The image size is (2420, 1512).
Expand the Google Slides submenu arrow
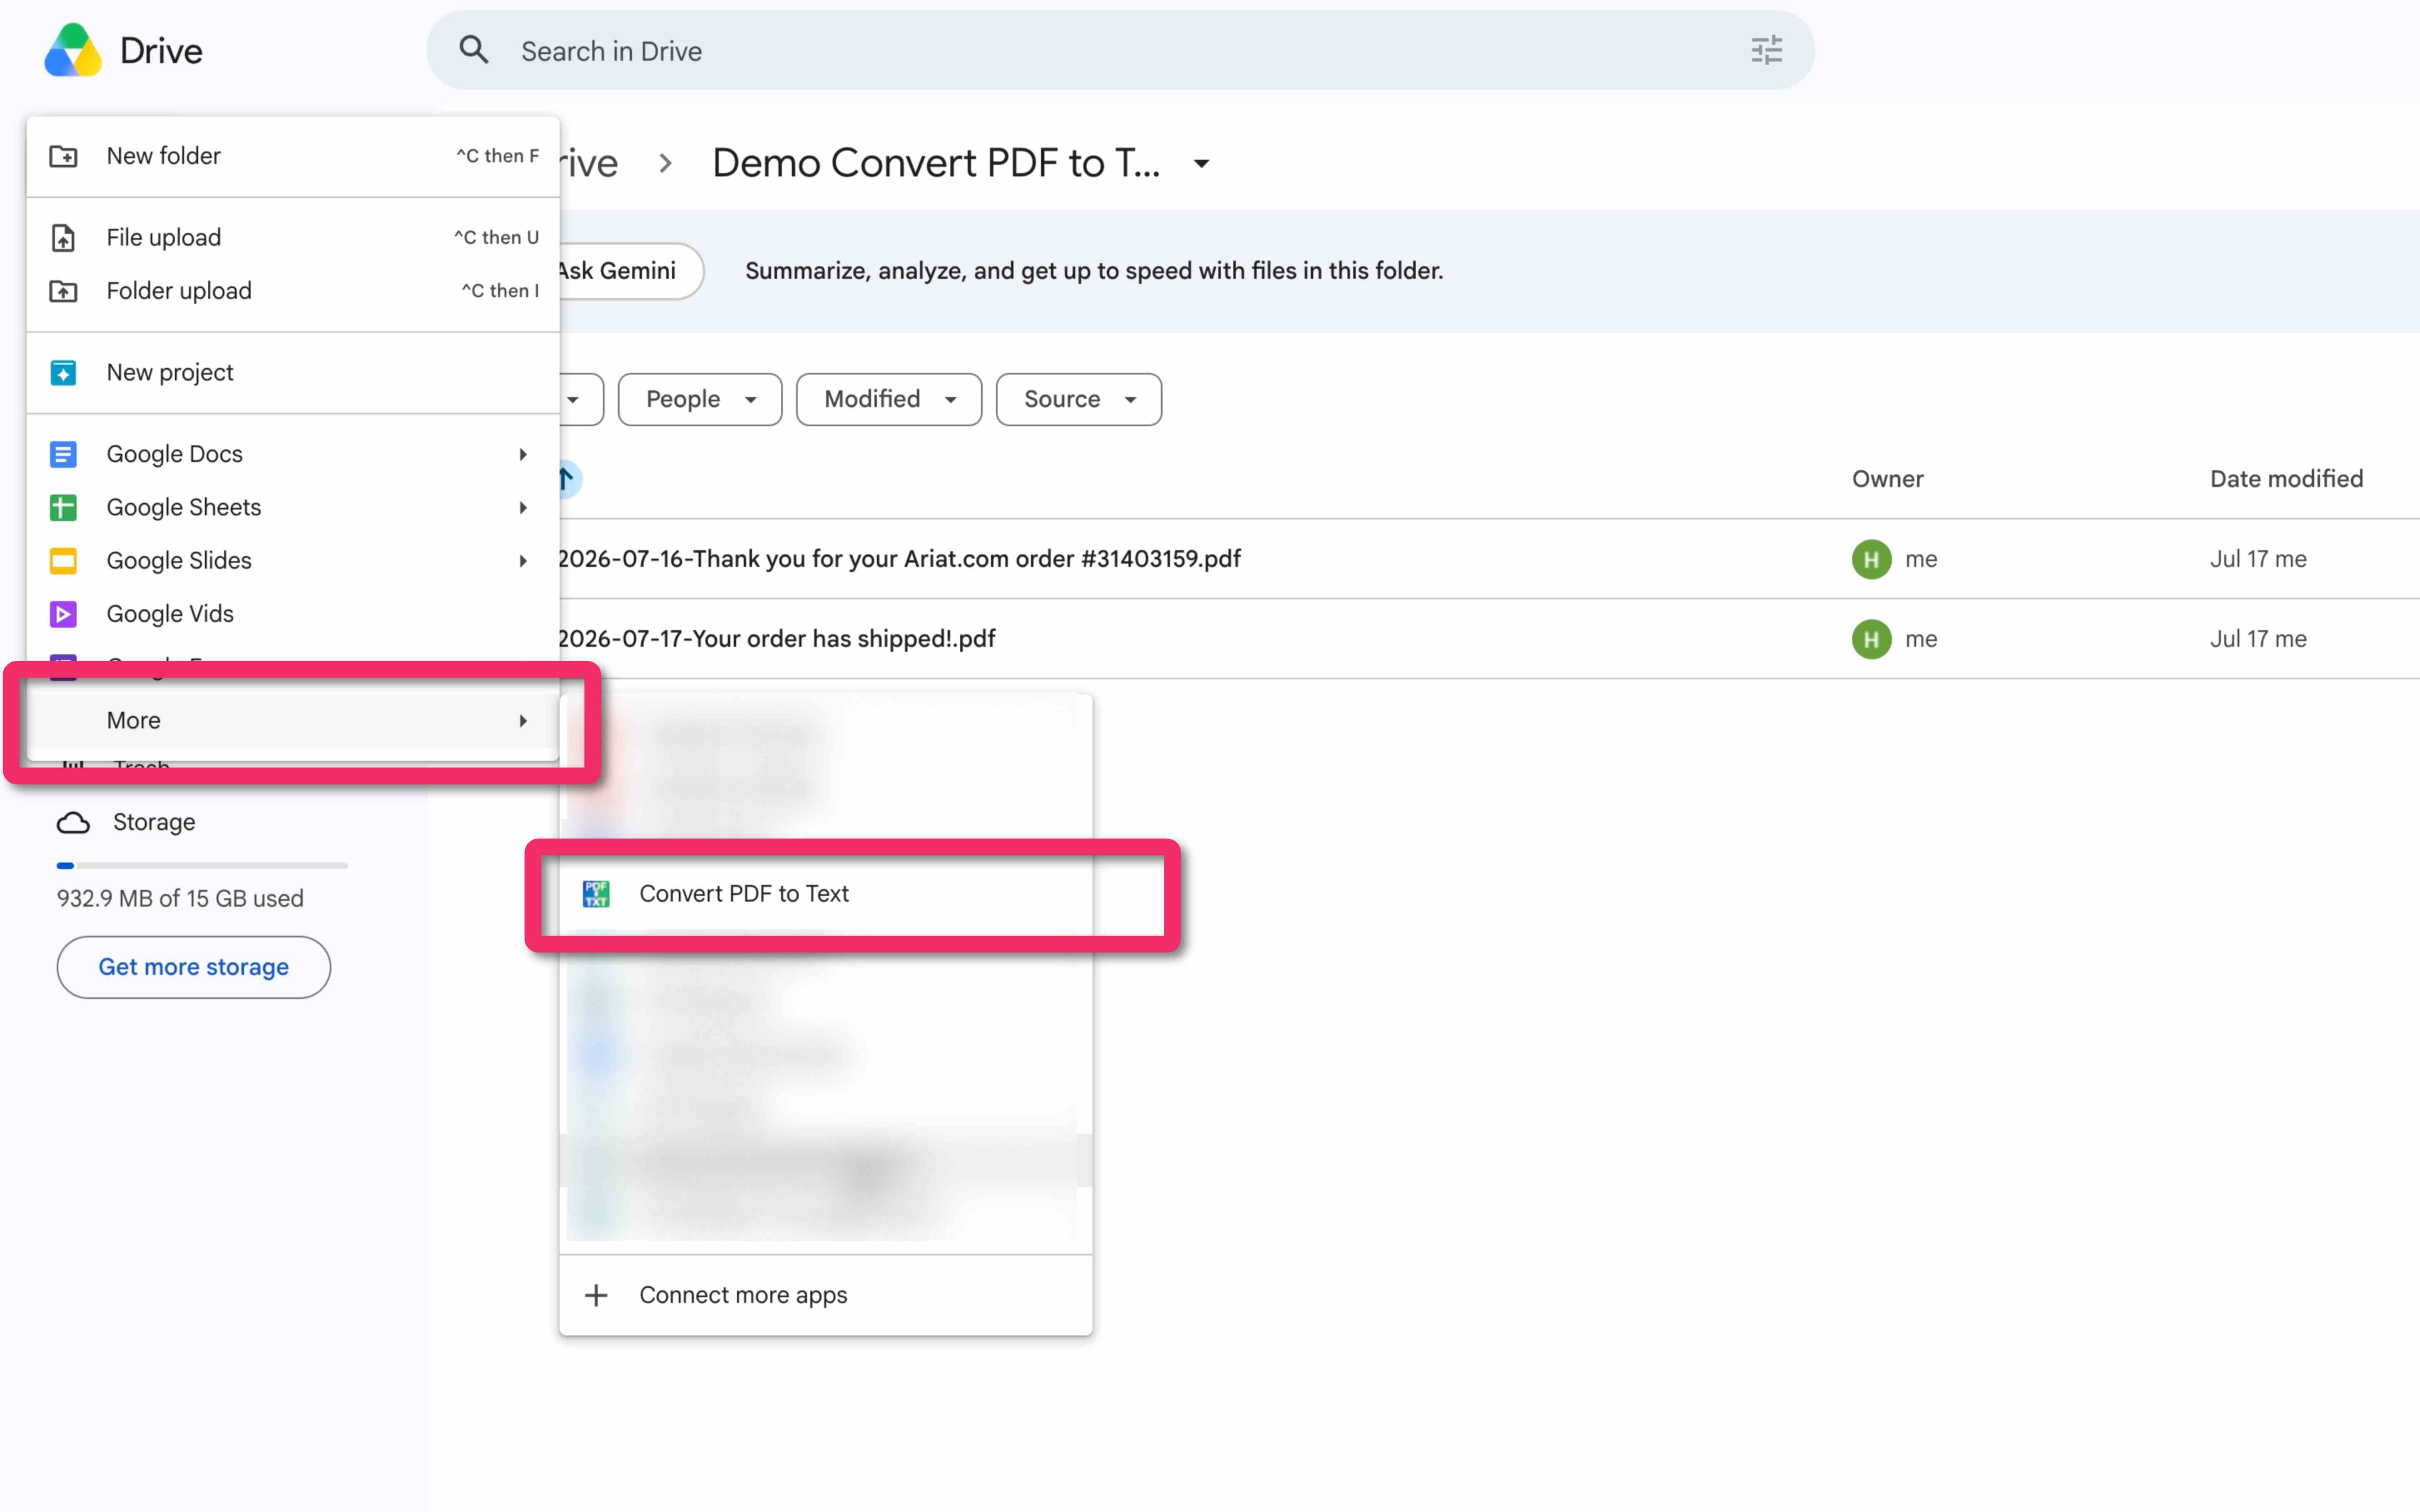tap(523, 561)
